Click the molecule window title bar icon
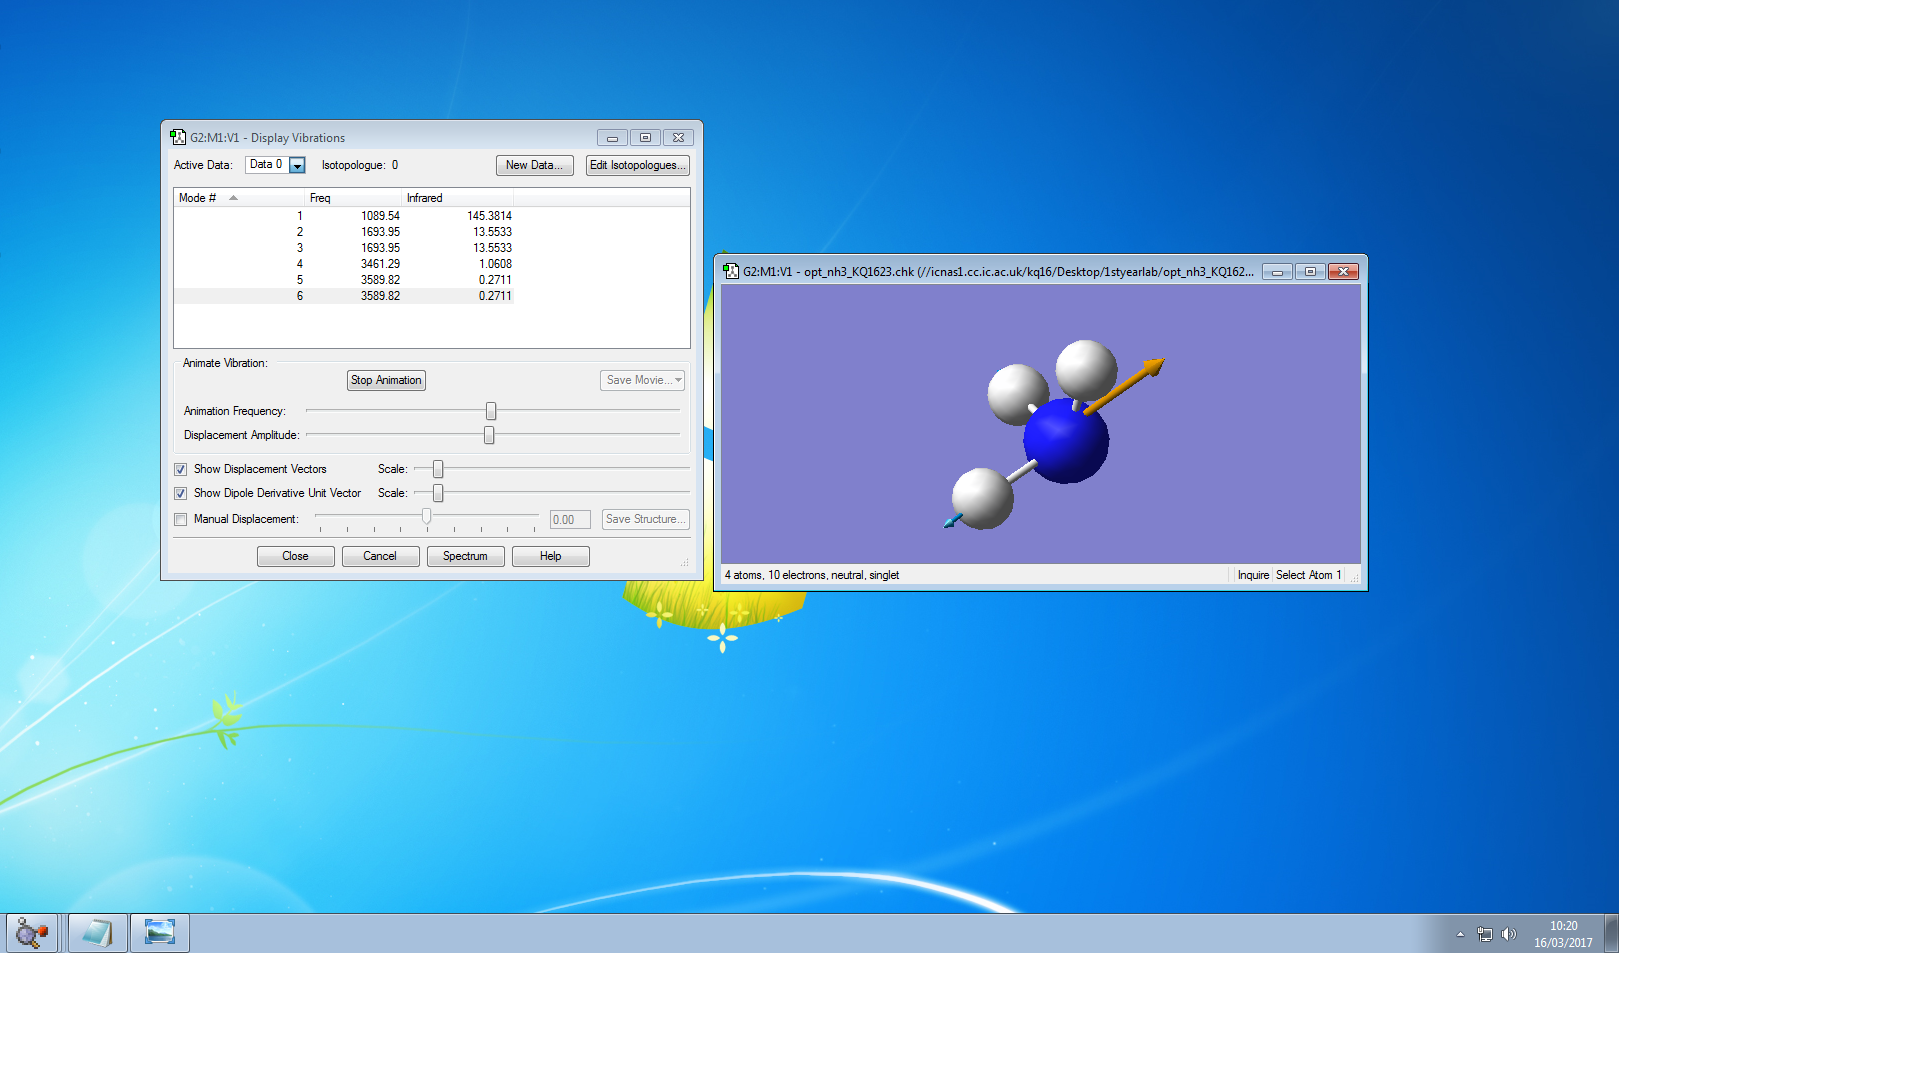 click(731, 272)
